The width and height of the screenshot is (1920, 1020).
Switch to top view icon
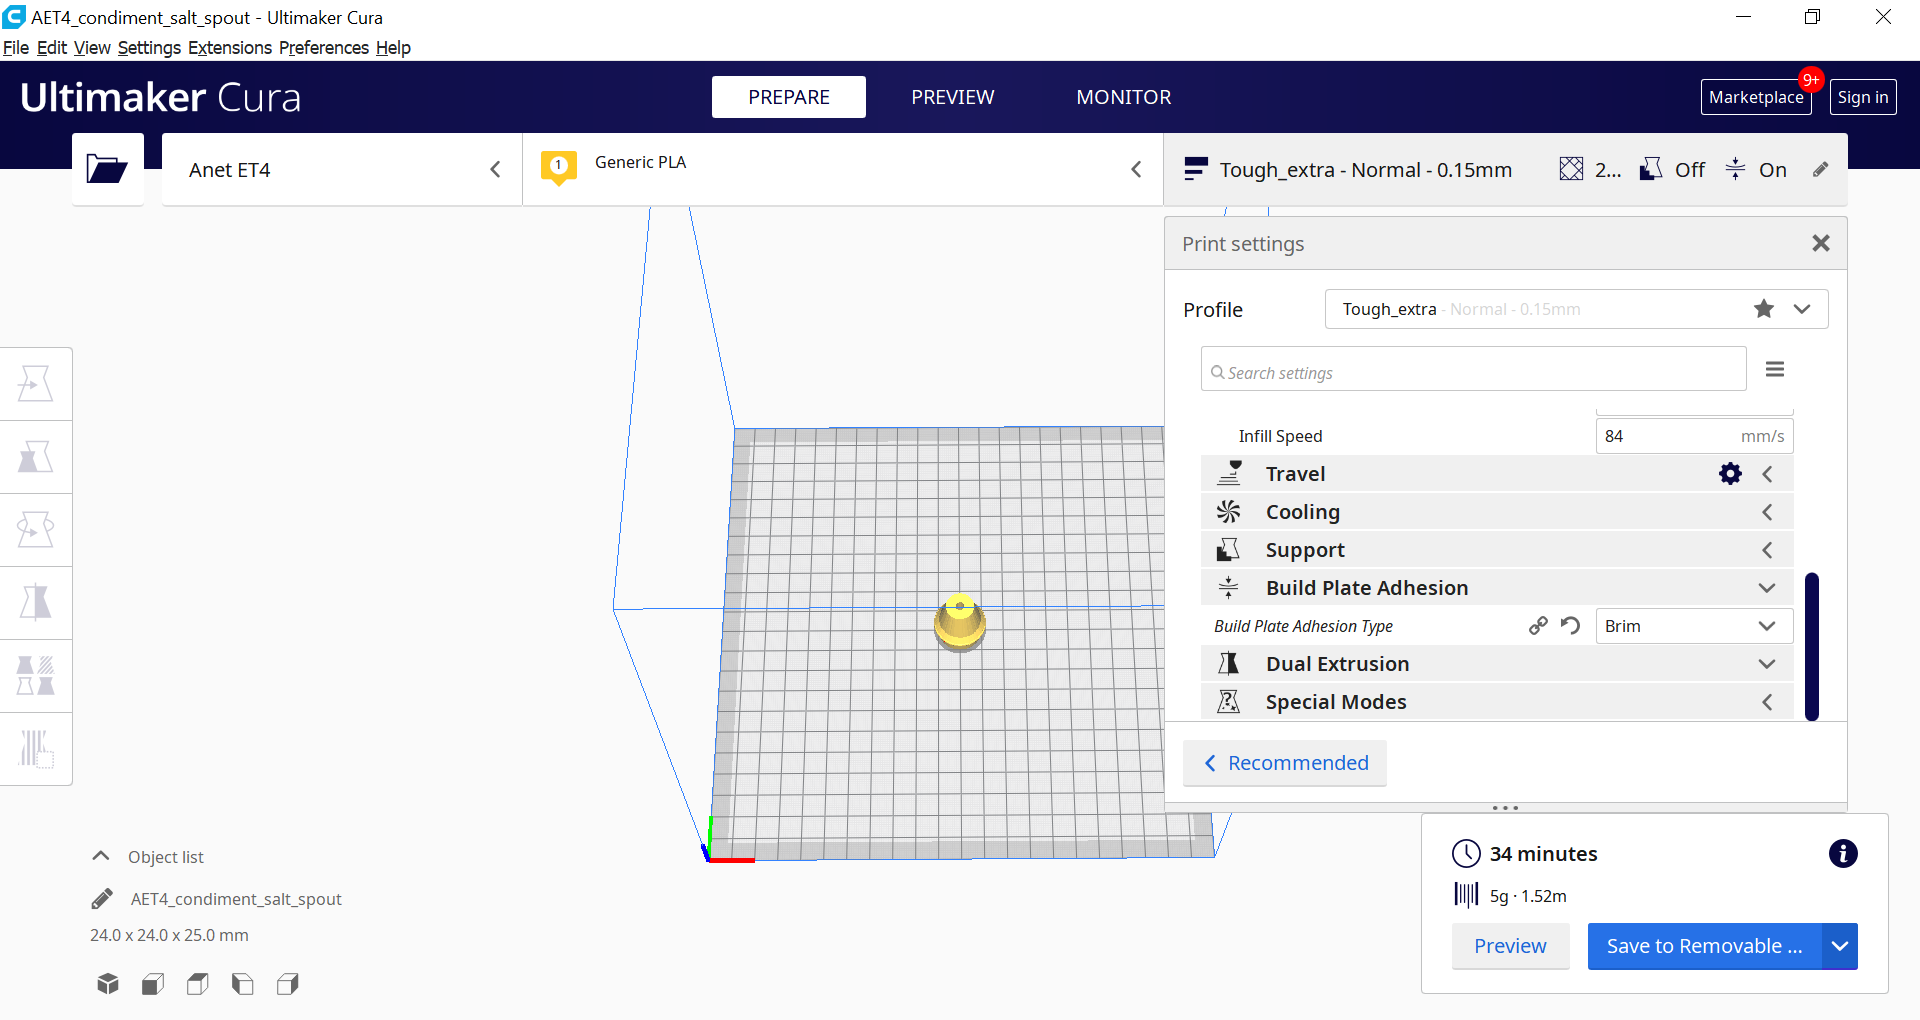(x=198, y=984)
